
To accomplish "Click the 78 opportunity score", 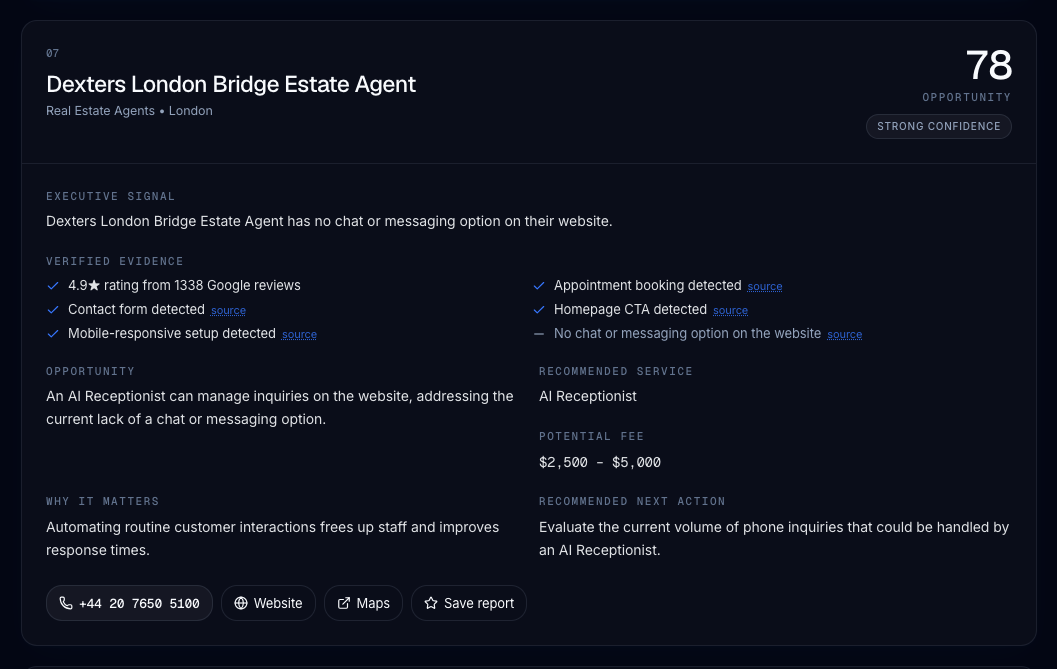I will click(989, 65).
